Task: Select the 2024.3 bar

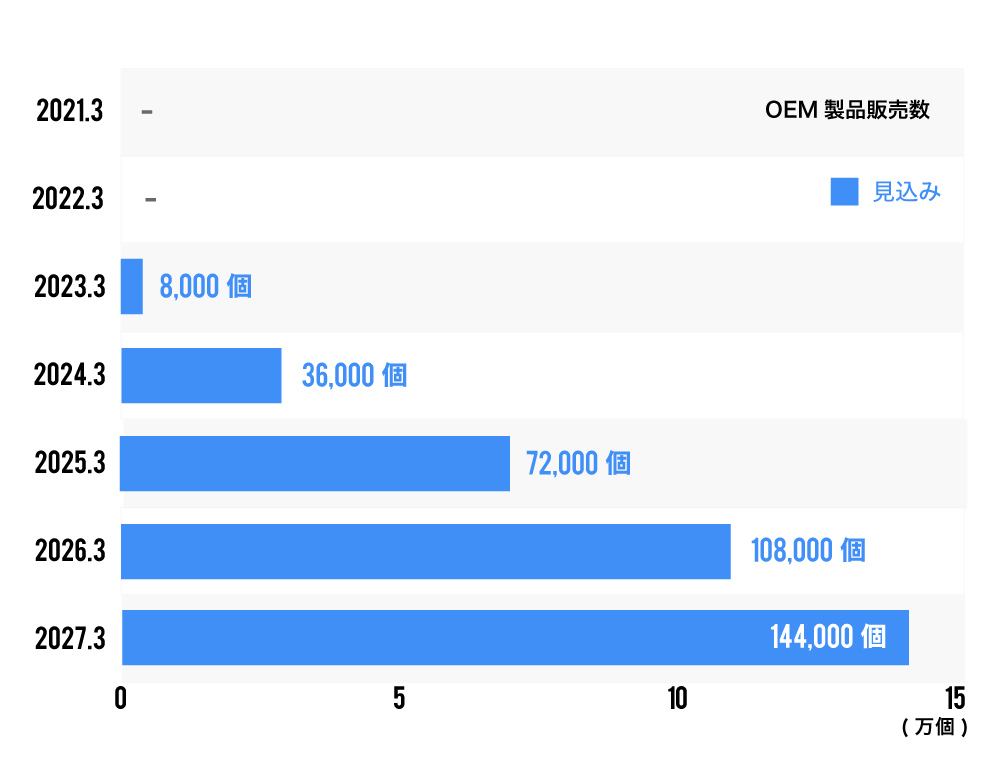Action: 201,375
